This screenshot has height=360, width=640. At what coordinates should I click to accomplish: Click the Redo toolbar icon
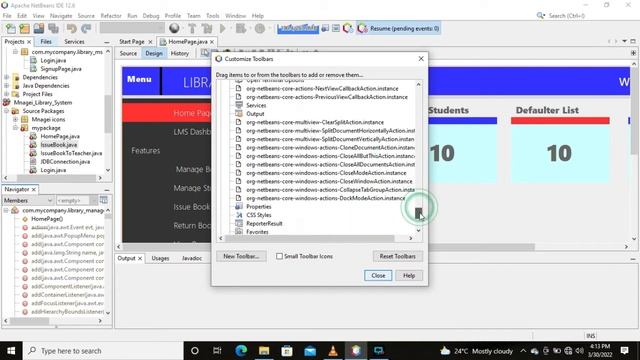(x=86, y=29)
